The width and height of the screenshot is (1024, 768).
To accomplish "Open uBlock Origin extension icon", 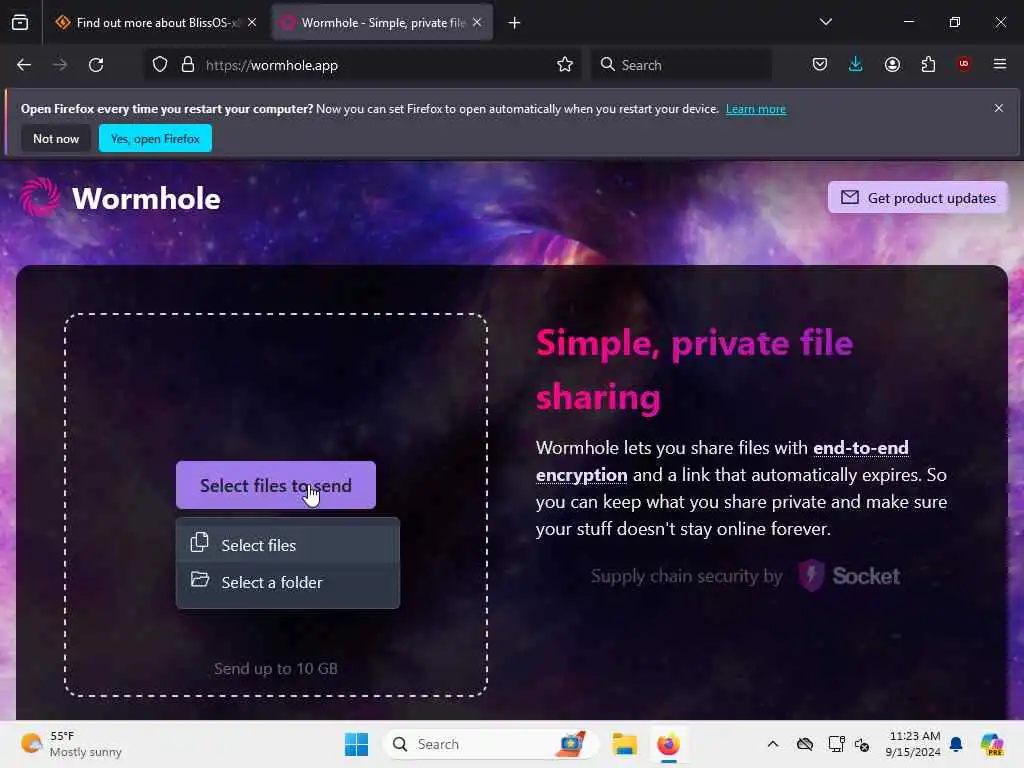I will point(964,64).
